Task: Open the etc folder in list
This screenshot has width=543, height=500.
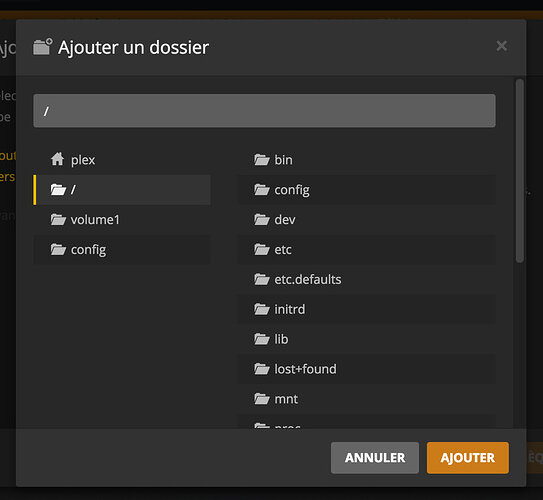Action: point(366,249)
